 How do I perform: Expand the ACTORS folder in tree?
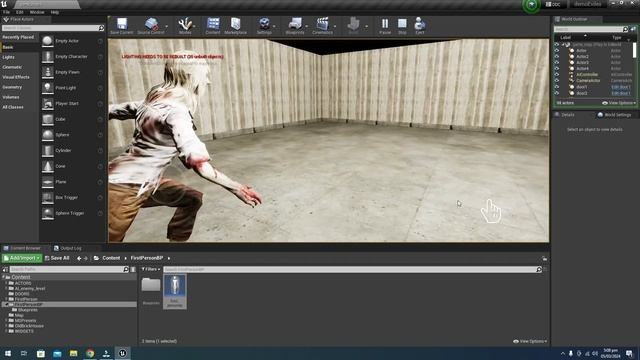tap(6, 283)
